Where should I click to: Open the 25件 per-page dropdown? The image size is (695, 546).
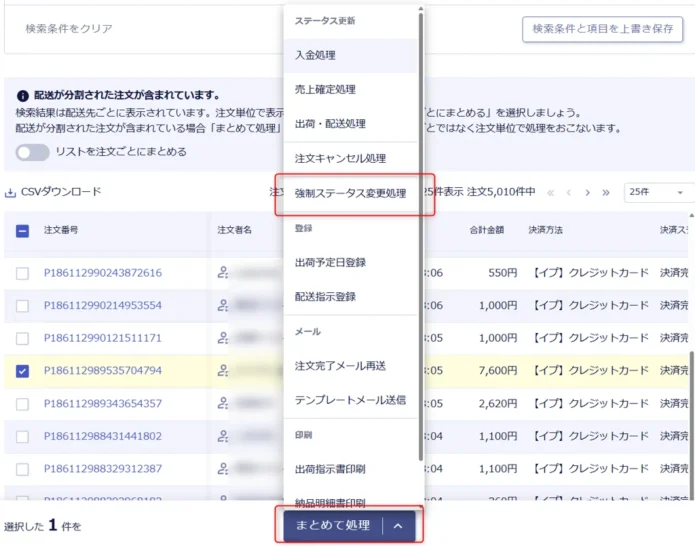click(657, 192)
